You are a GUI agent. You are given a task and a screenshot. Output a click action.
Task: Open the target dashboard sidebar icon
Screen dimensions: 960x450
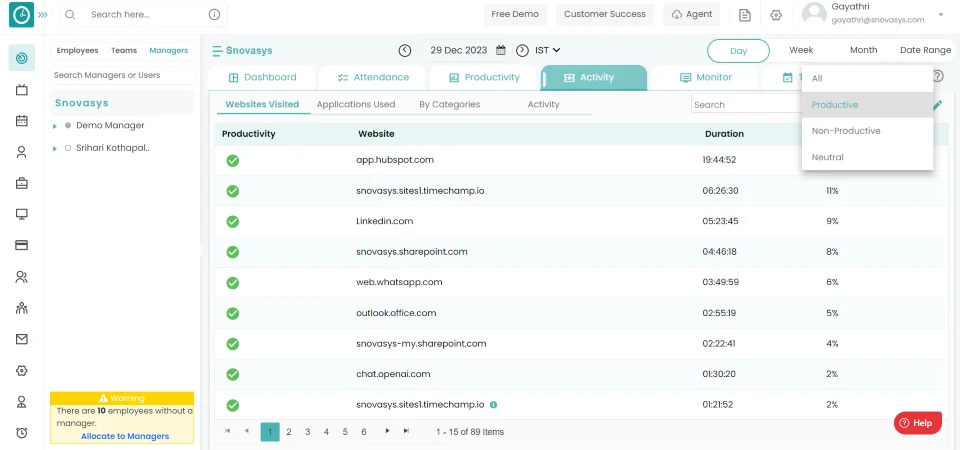click(21, 58)
